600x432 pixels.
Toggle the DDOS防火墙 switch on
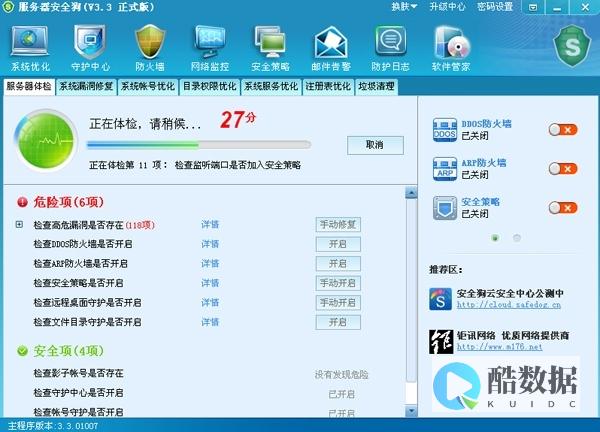[562, 130]
